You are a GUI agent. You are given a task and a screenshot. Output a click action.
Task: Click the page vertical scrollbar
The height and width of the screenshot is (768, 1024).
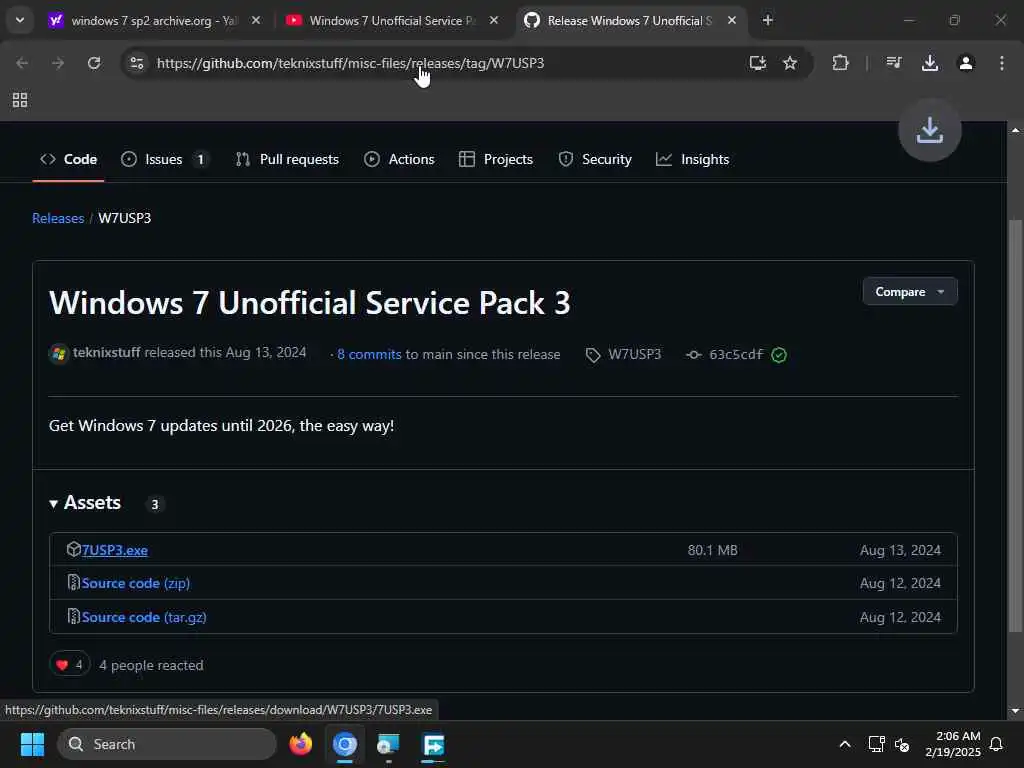click(1014, 424)
